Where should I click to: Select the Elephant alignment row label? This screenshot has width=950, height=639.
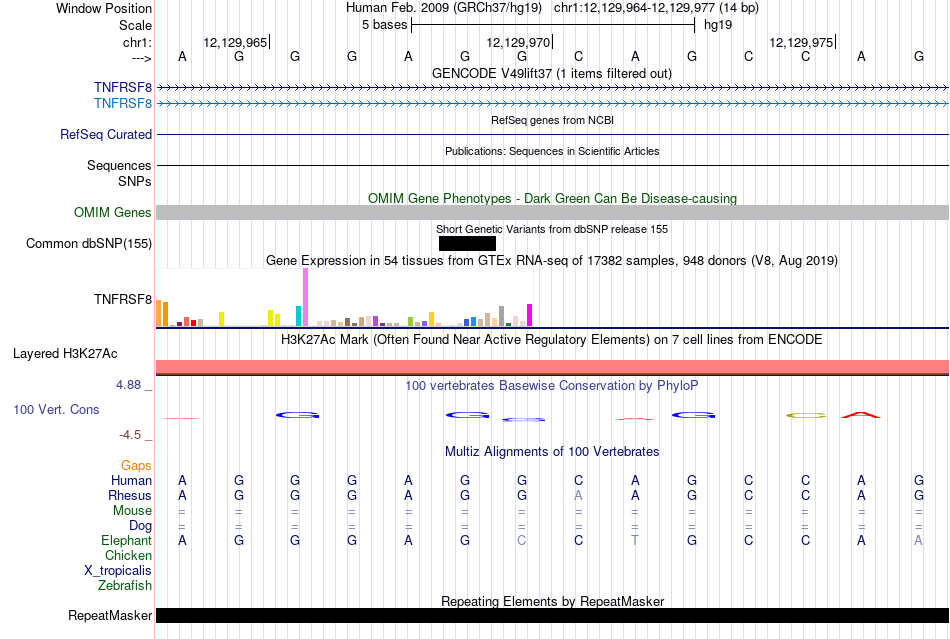(x=126, y=540)
